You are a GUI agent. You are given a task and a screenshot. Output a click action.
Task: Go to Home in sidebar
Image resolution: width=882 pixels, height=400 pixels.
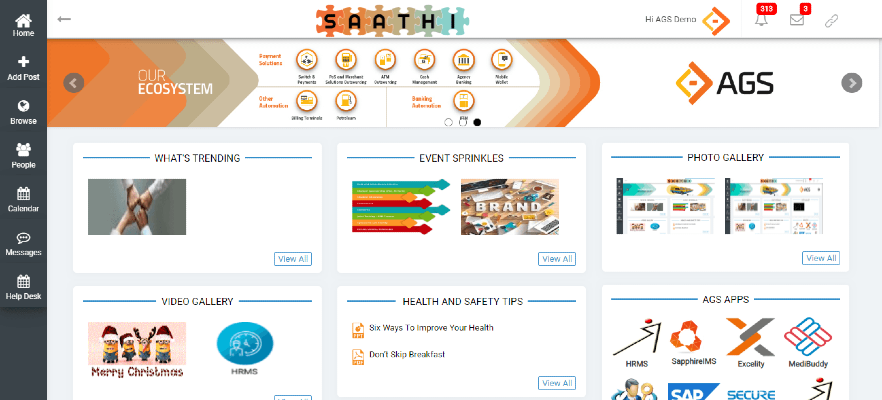[x=23, y=25]
